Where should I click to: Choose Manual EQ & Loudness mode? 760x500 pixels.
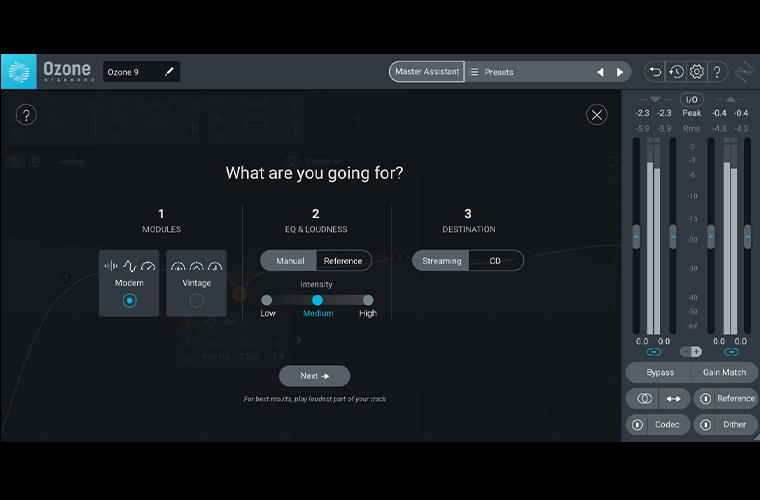[289, 261]
